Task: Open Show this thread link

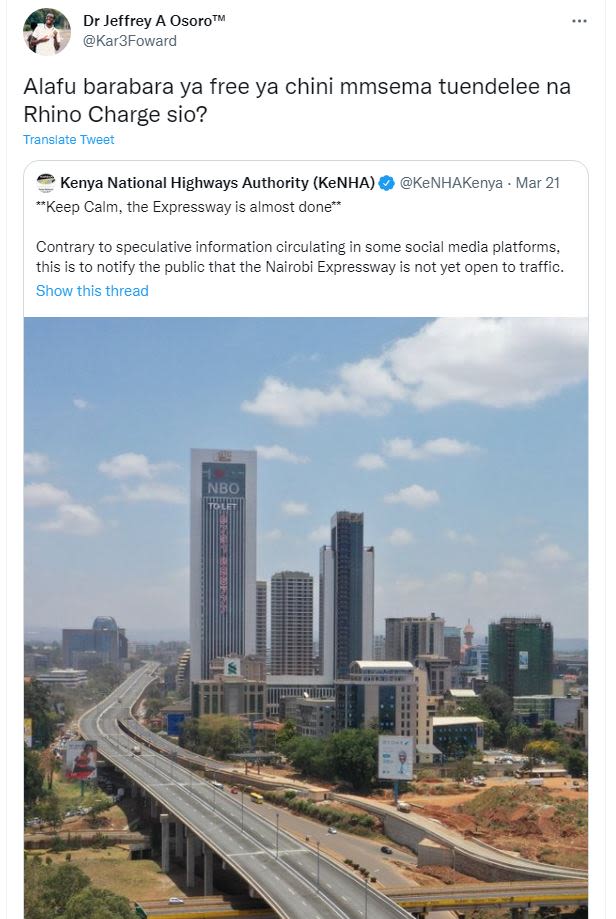Action: pyautogui.click(x=92, y=291)
